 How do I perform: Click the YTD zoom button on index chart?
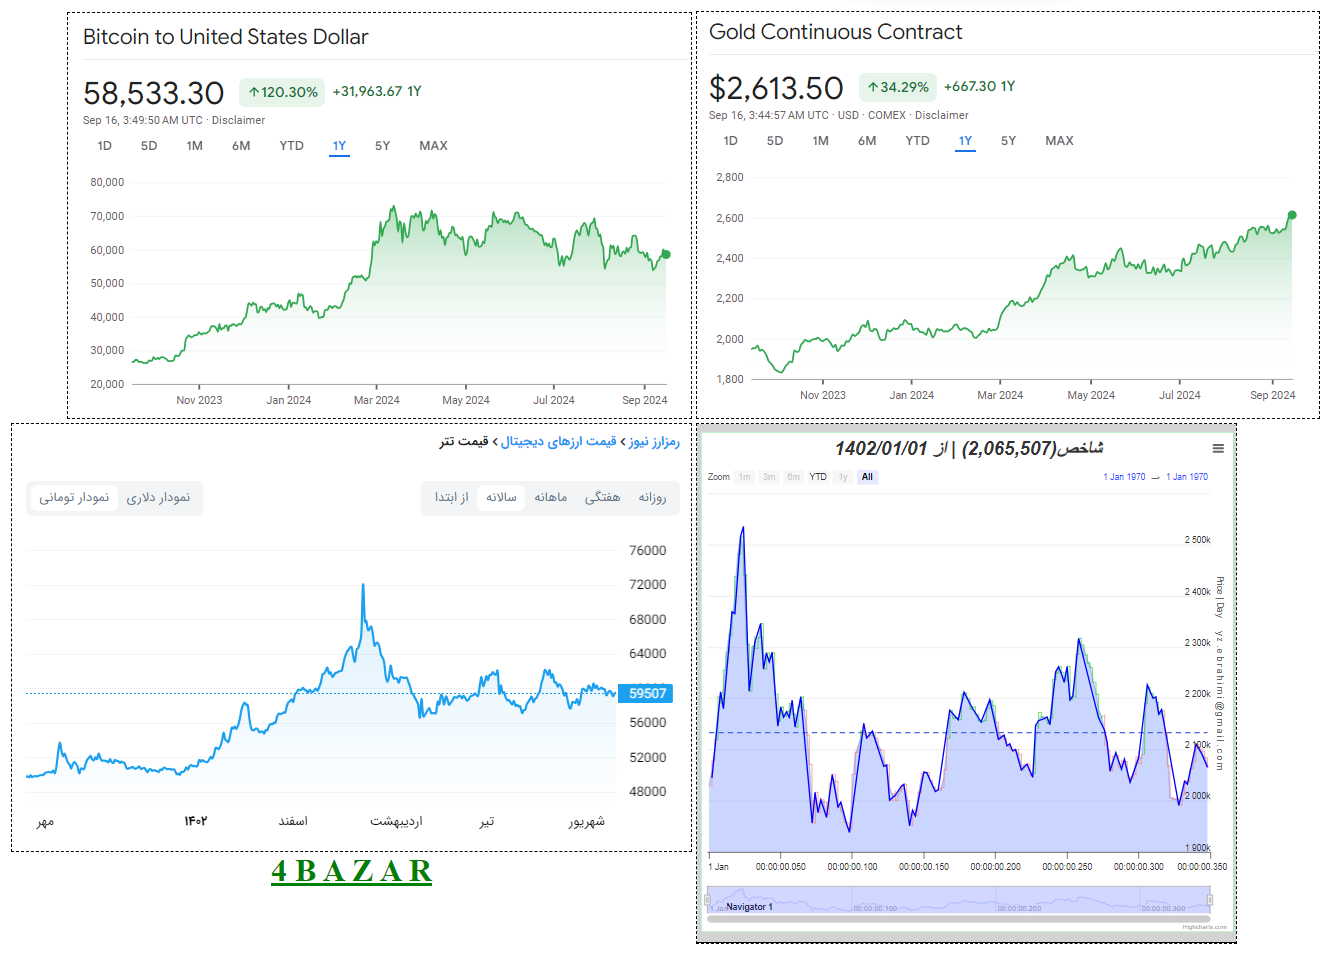(x=818, y=477)
